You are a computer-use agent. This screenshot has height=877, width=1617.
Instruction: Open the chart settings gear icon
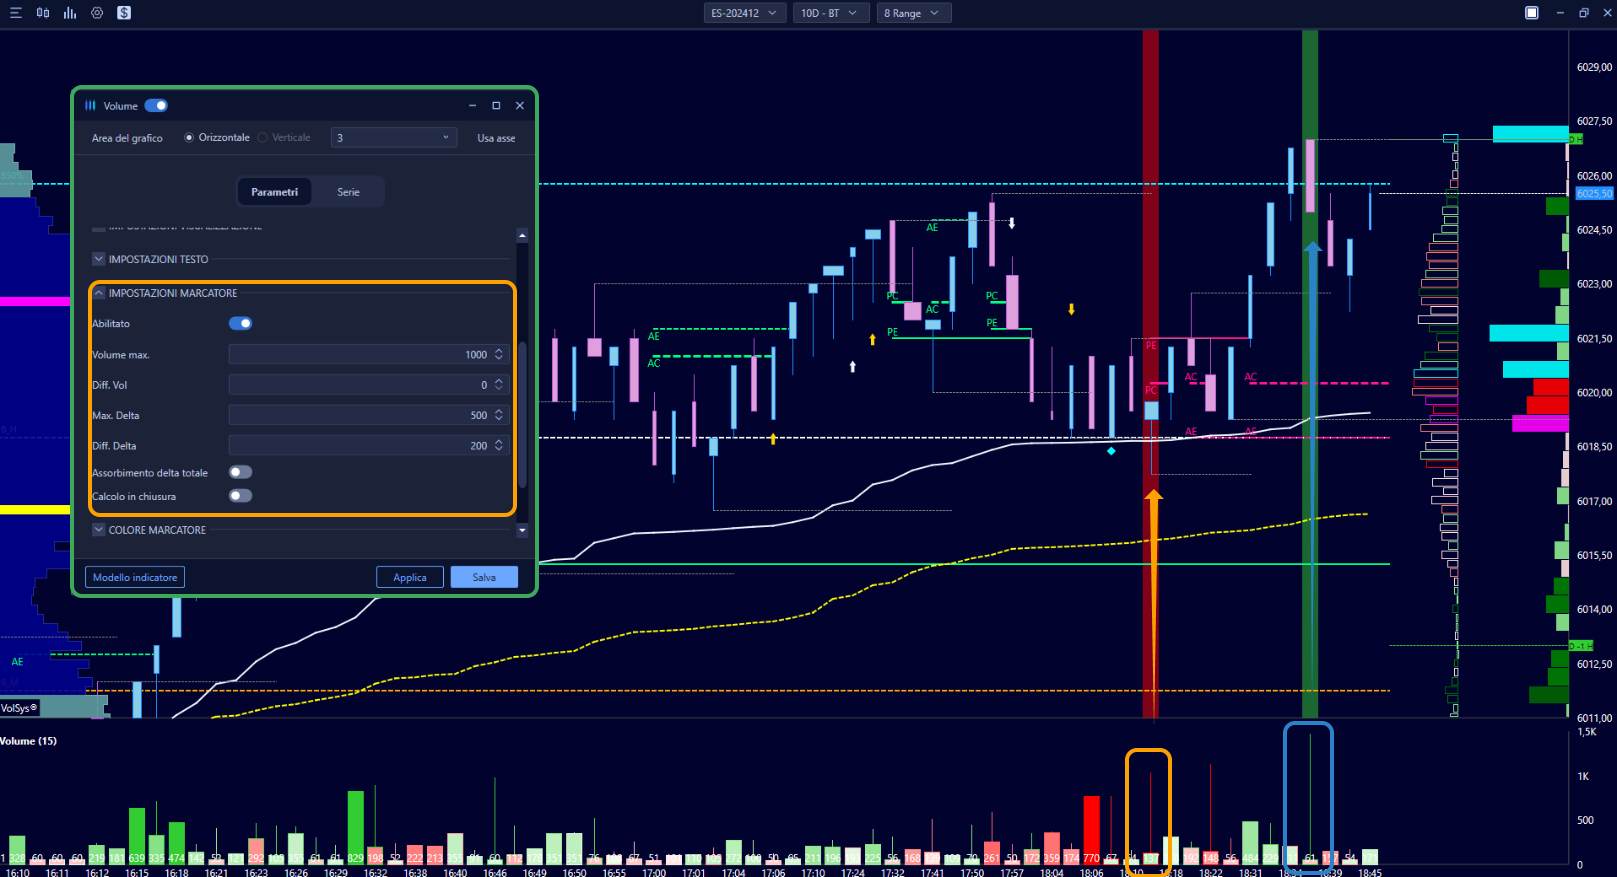click(97, 13)
